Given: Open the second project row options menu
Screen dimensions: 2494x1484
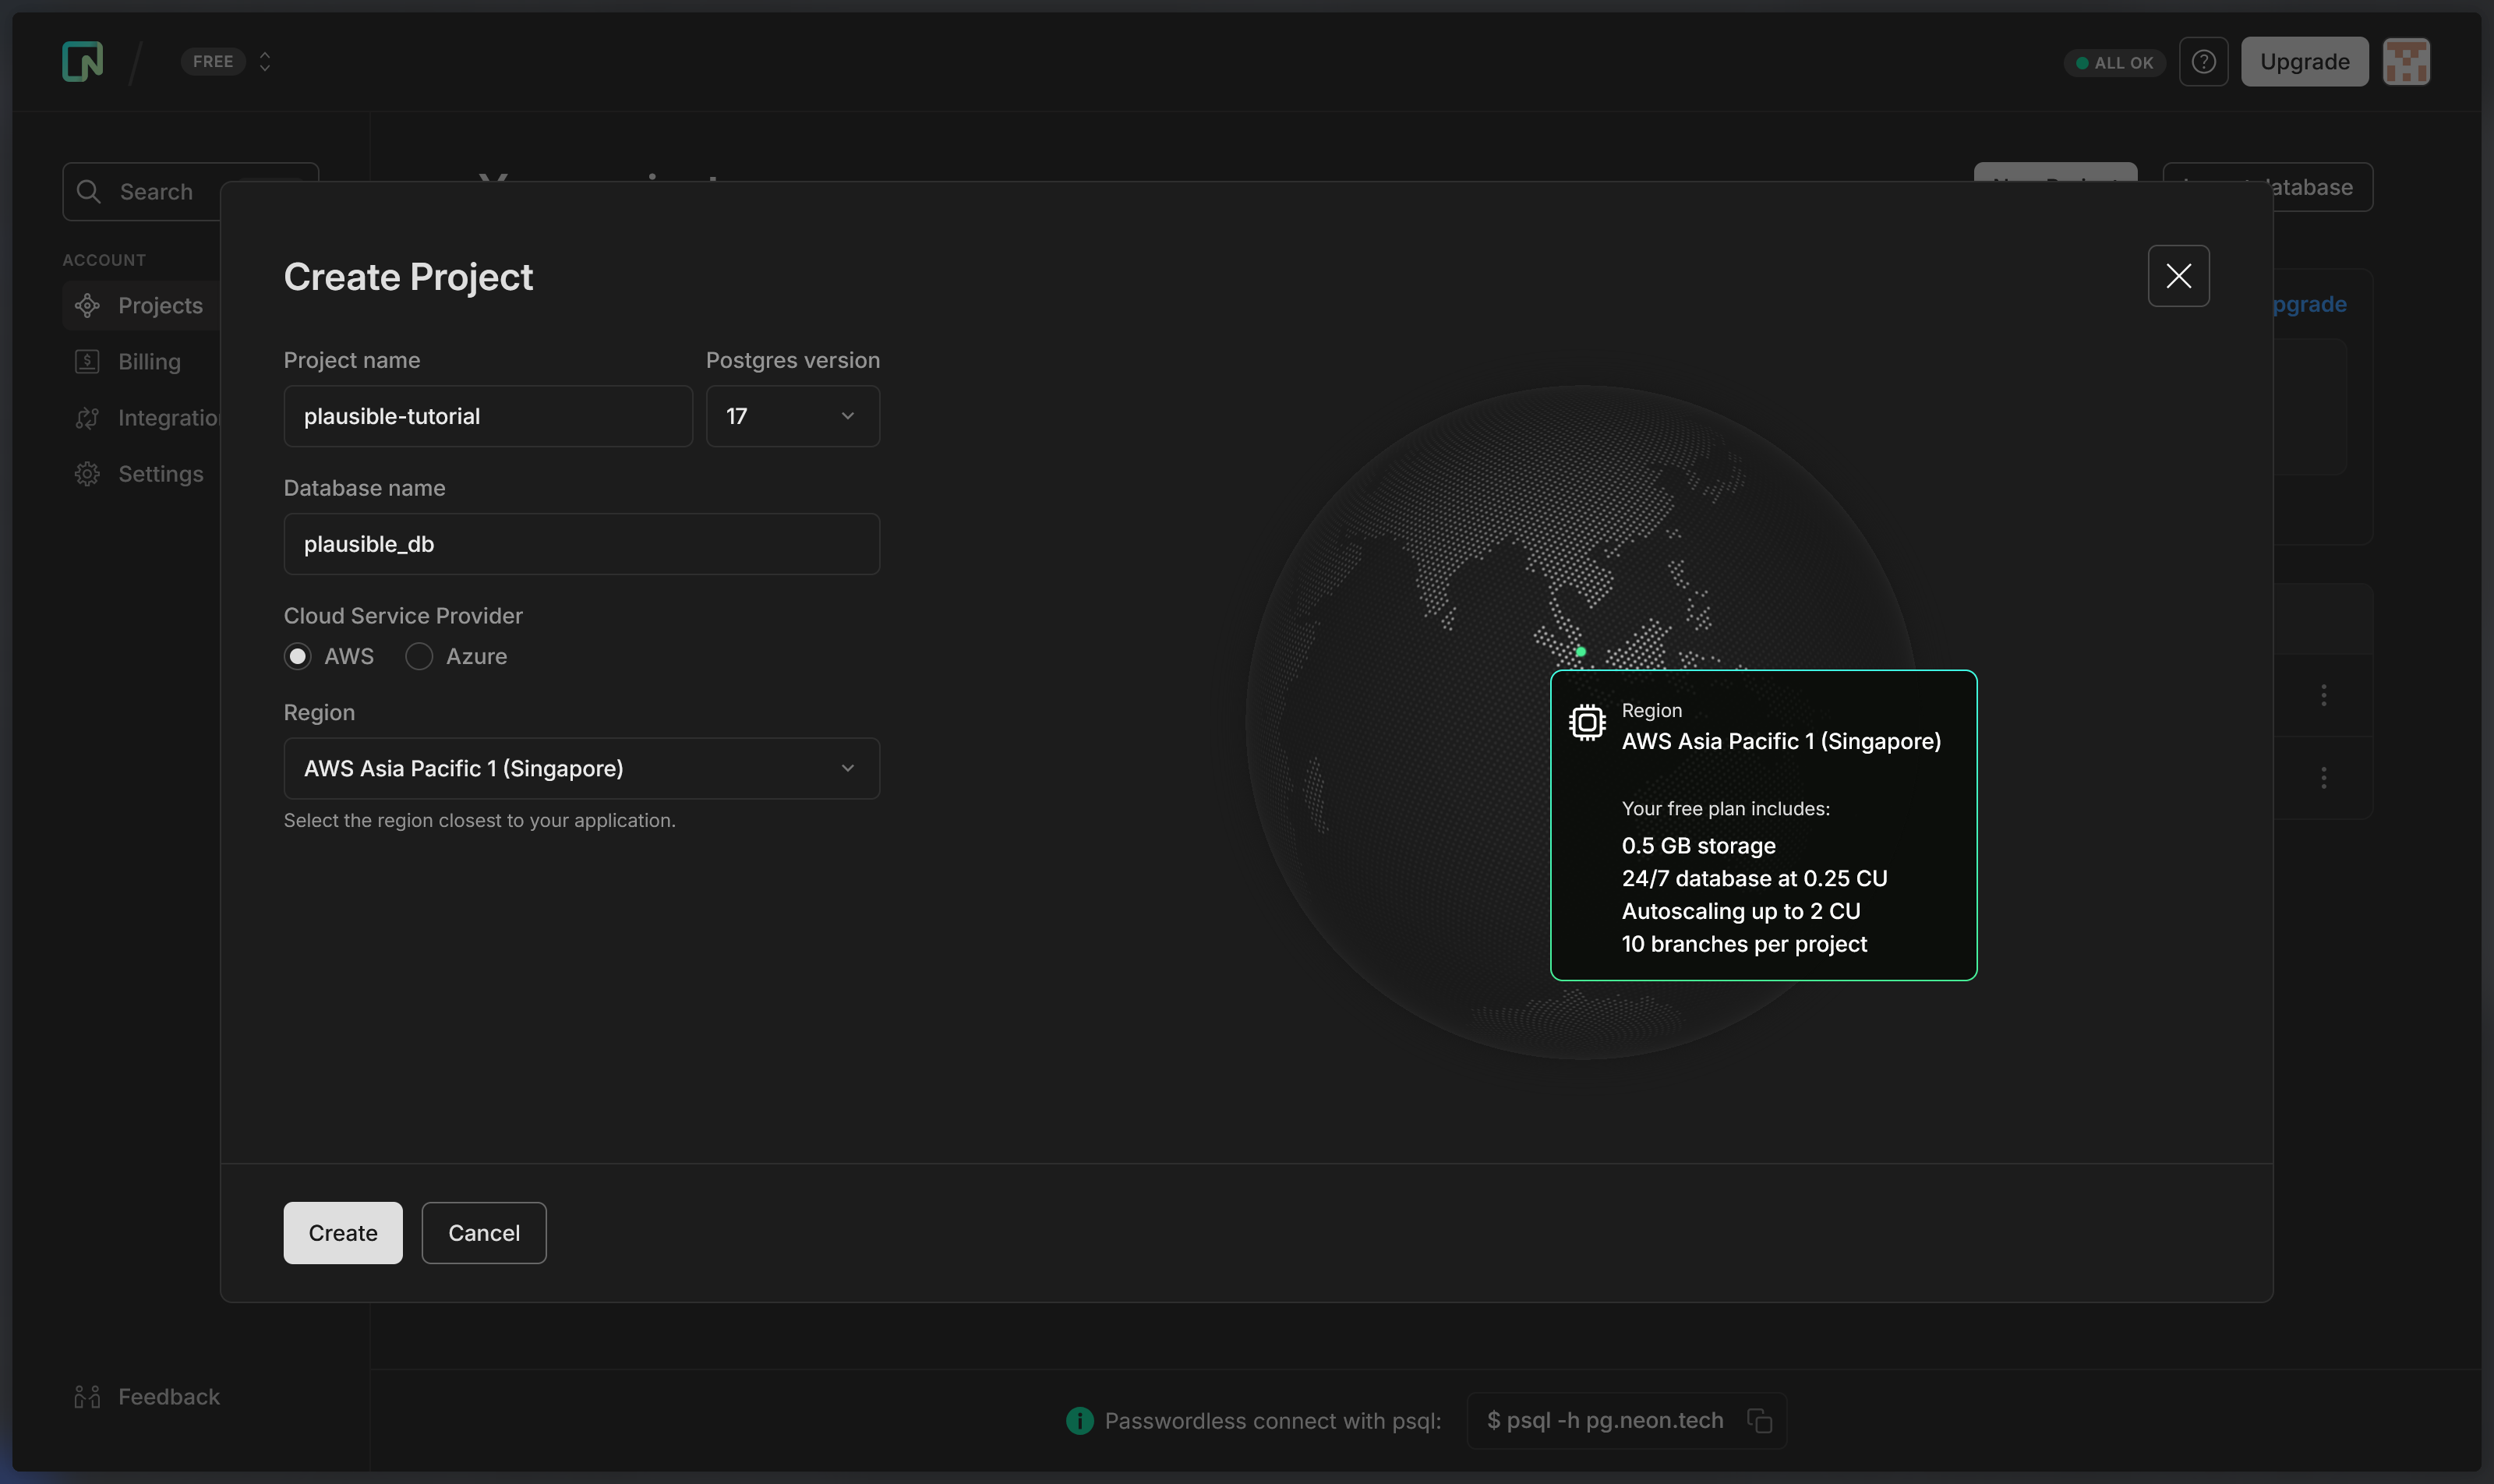Looking at the screenshot, I should tap(2323, 777).
